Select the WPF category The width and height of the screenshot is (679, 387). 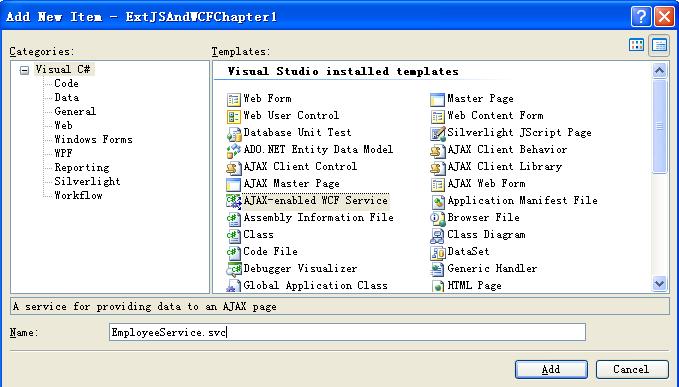click(63, 153)
